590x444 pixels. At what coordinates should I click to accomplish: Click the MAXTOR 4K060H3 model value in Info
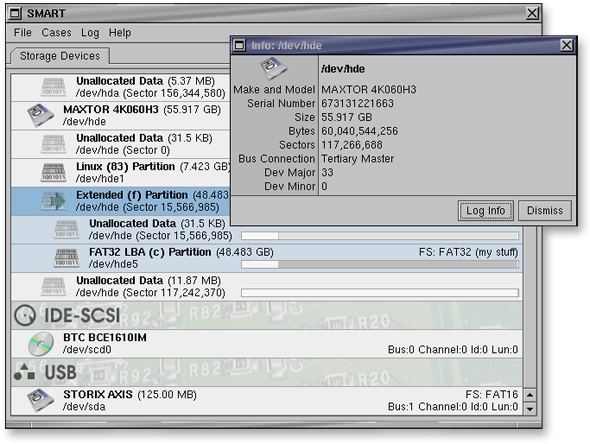(369, 90)
